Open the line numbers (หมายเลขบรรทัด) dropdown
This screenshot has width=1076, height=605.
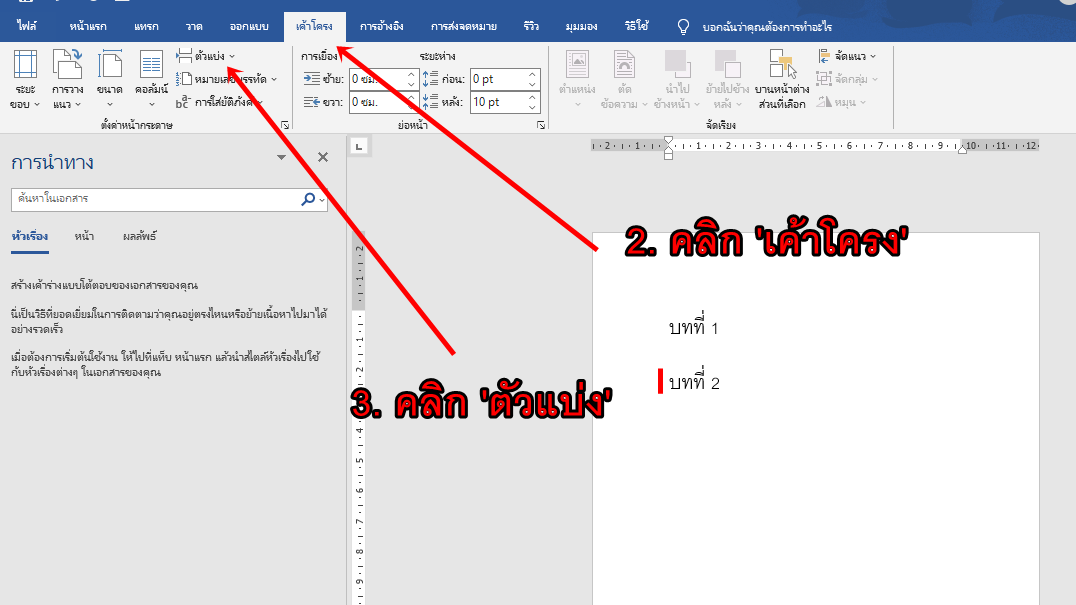[x=226, y=80]
